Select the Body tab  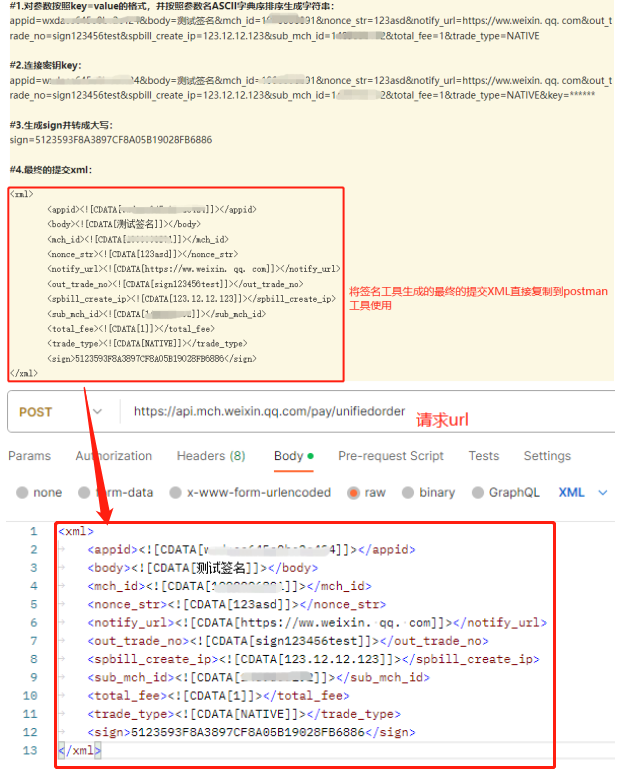294,456
